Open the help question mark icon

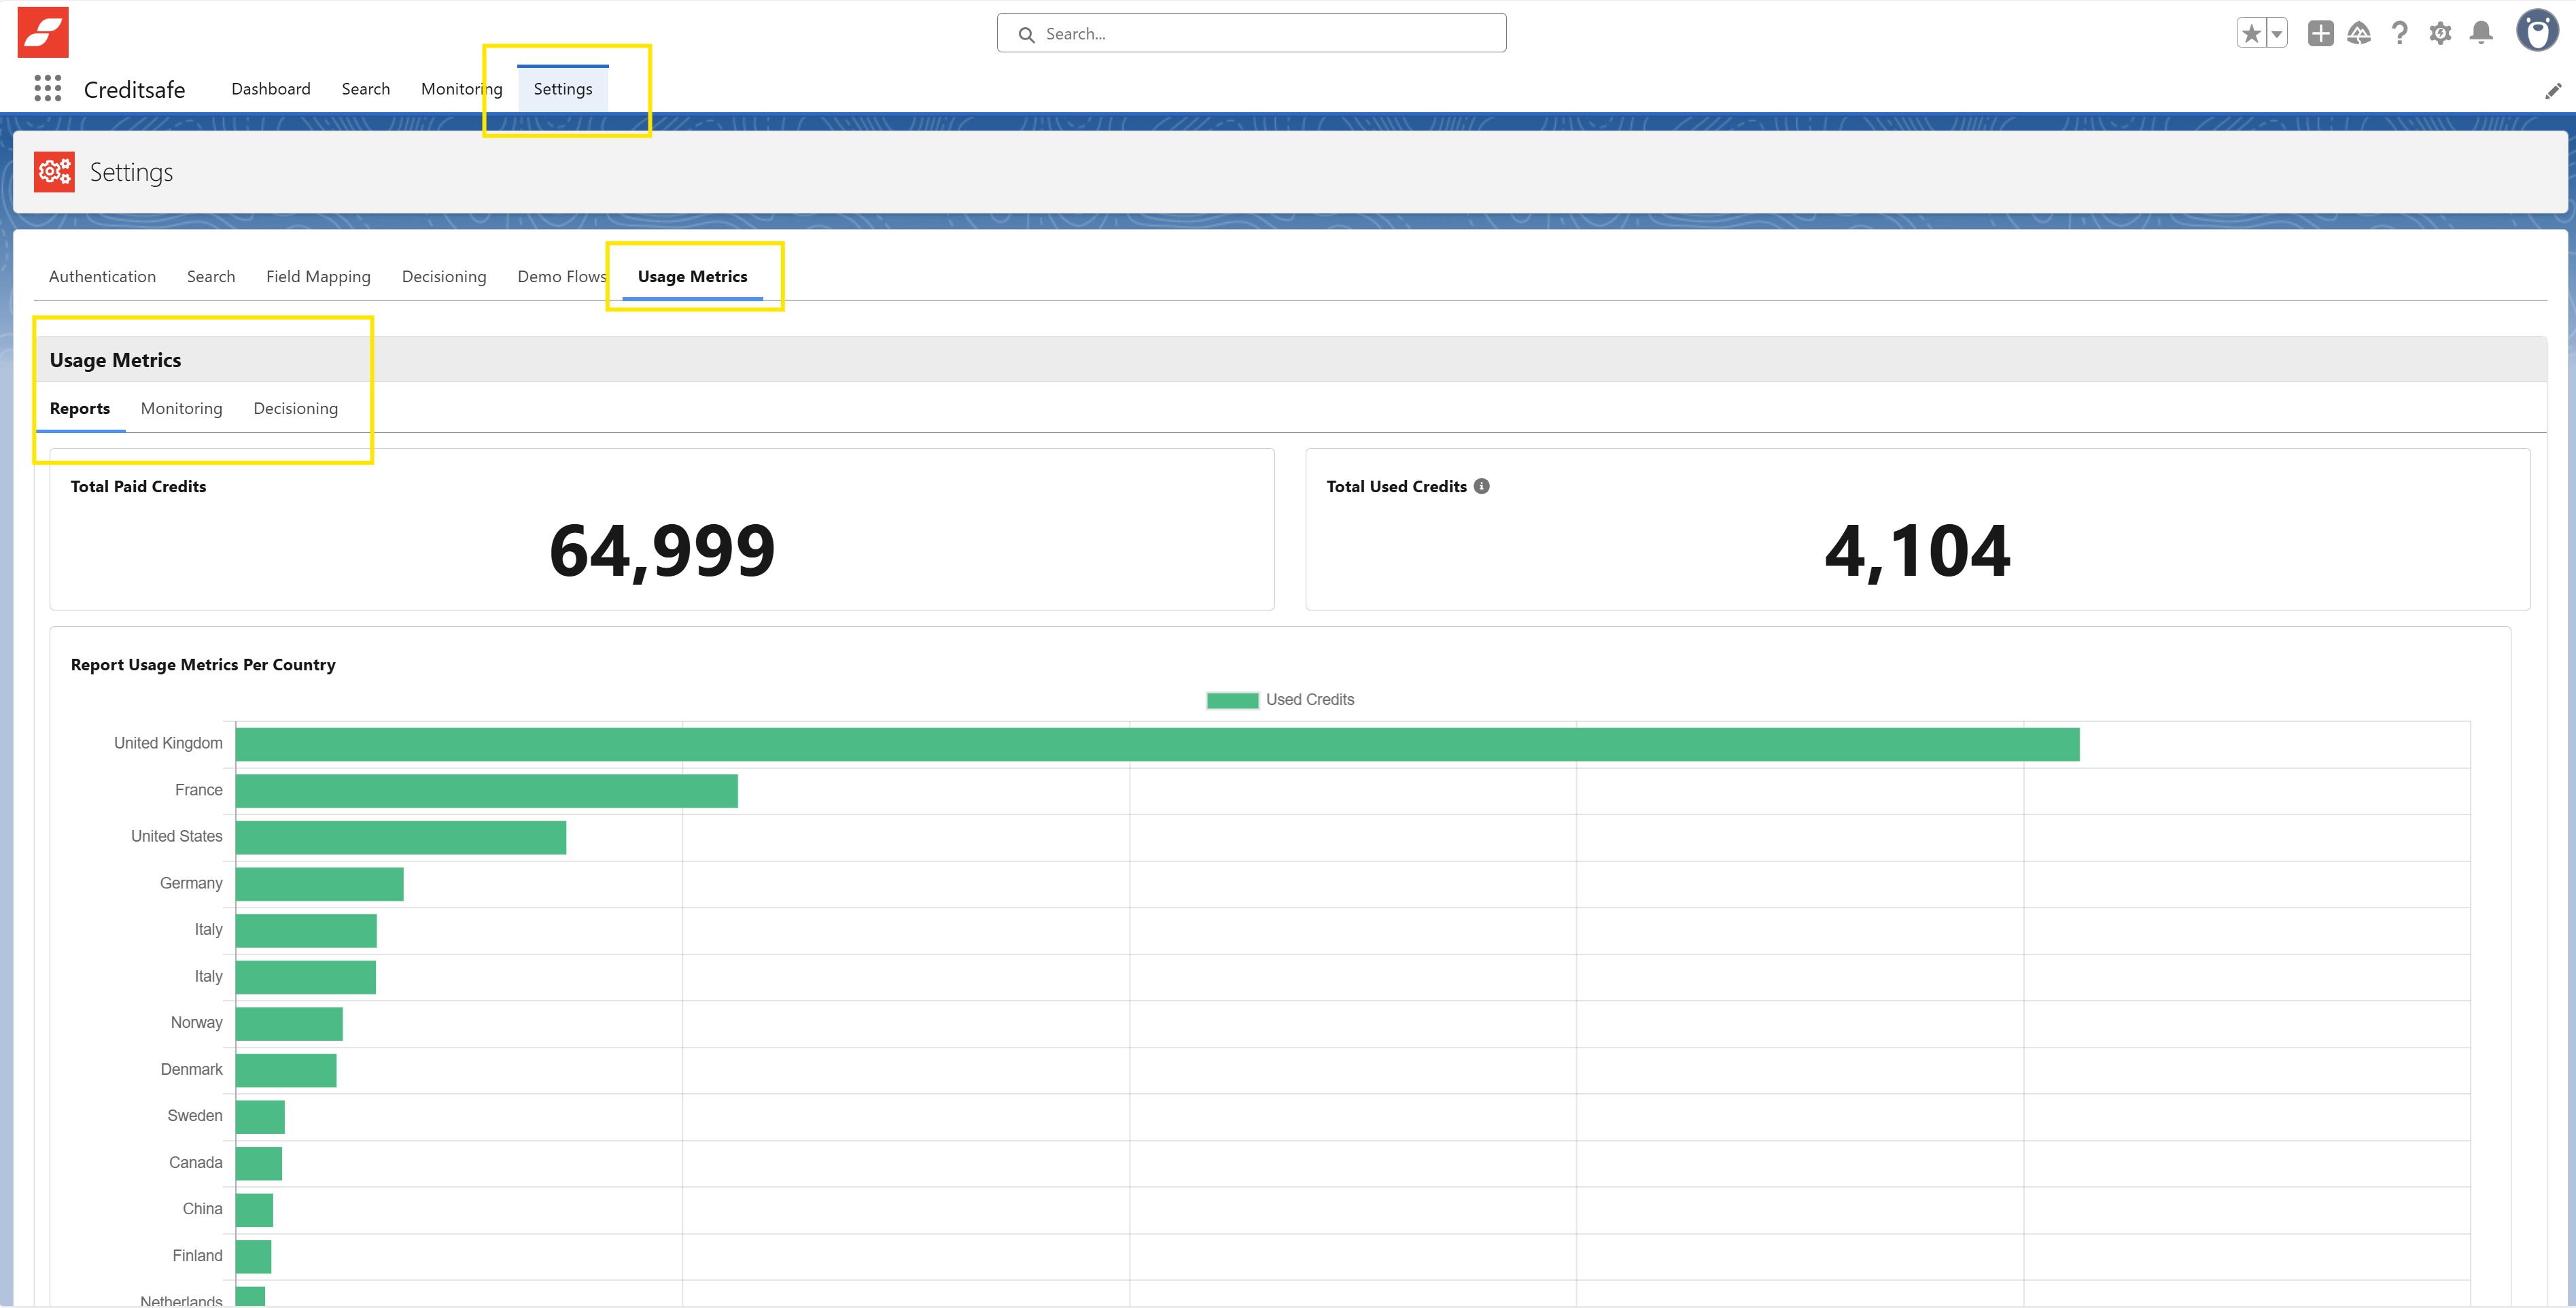coord(2399,33)
